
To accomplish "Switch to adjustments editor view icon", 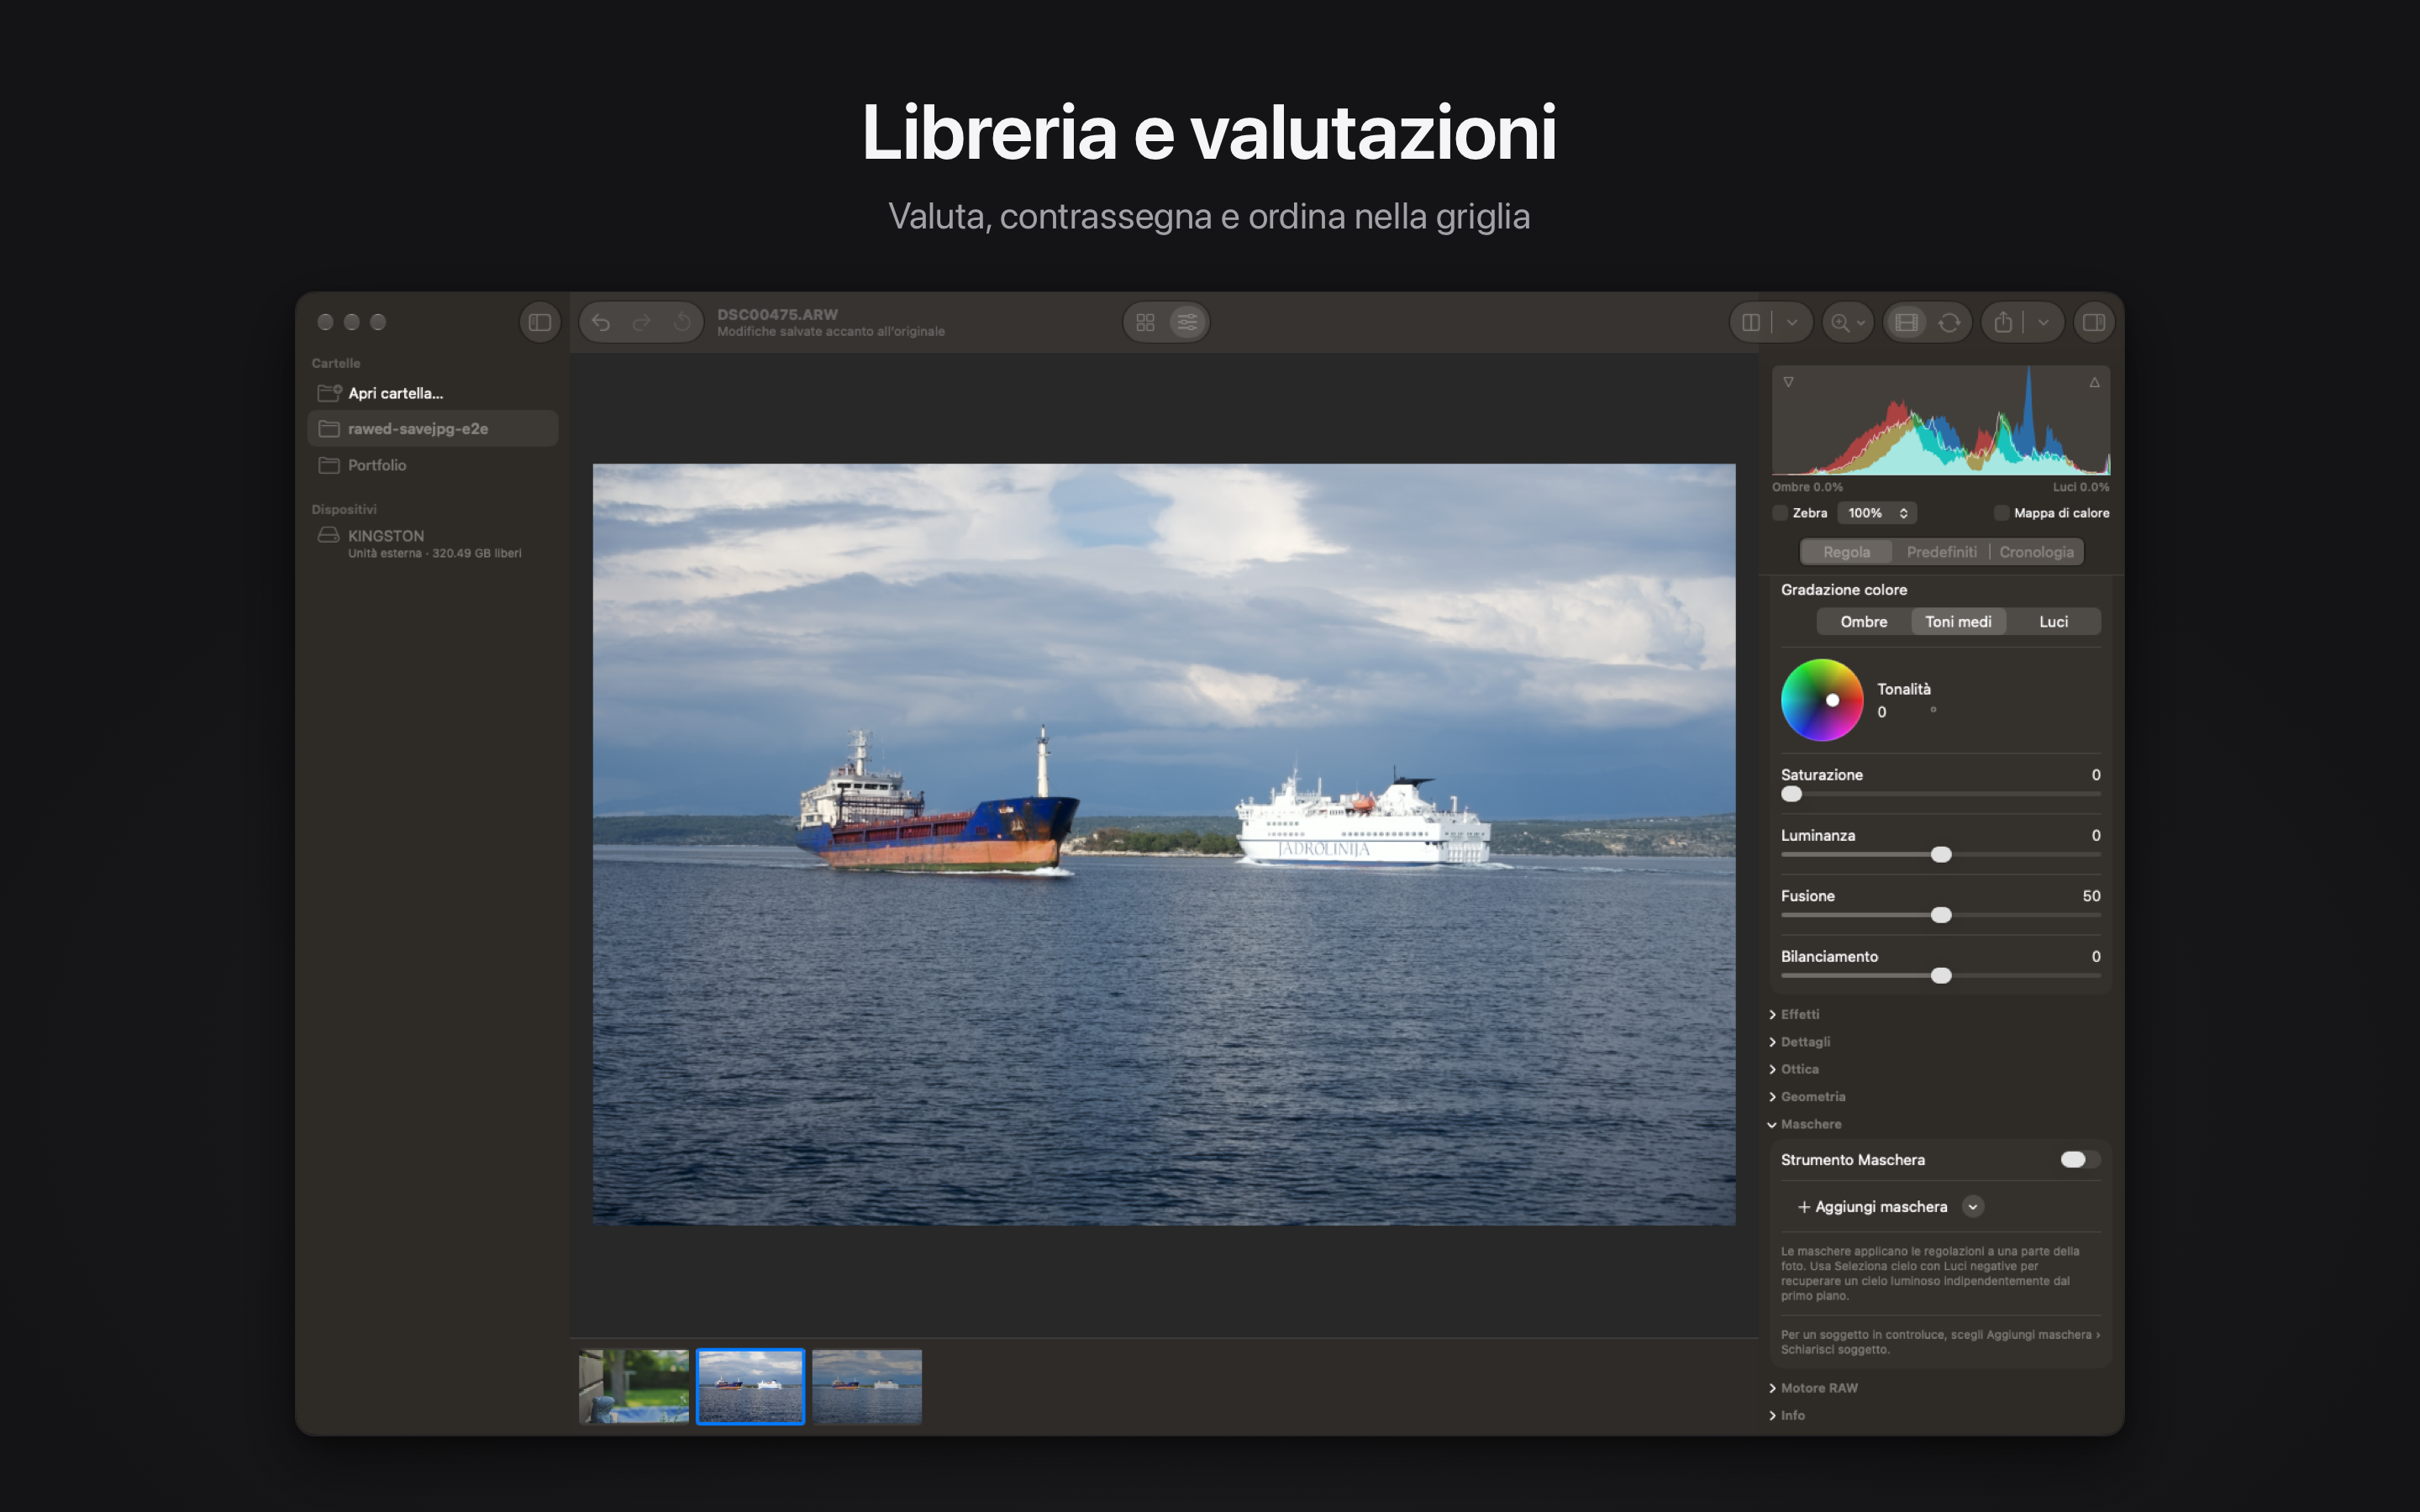I will coord(1187,322).
